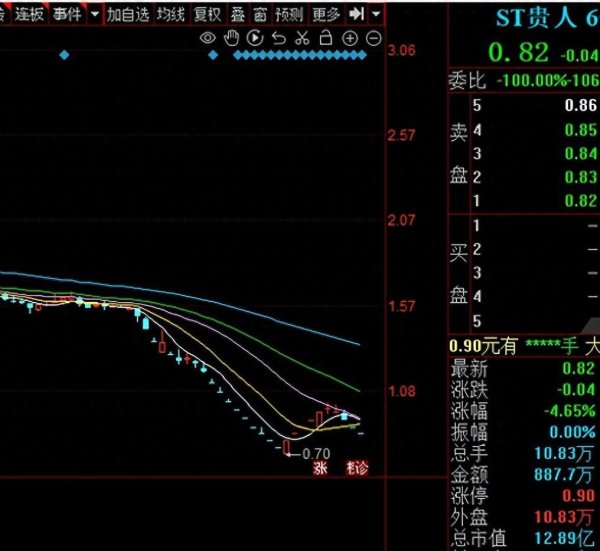Click the large 0.82 current price

518,52
